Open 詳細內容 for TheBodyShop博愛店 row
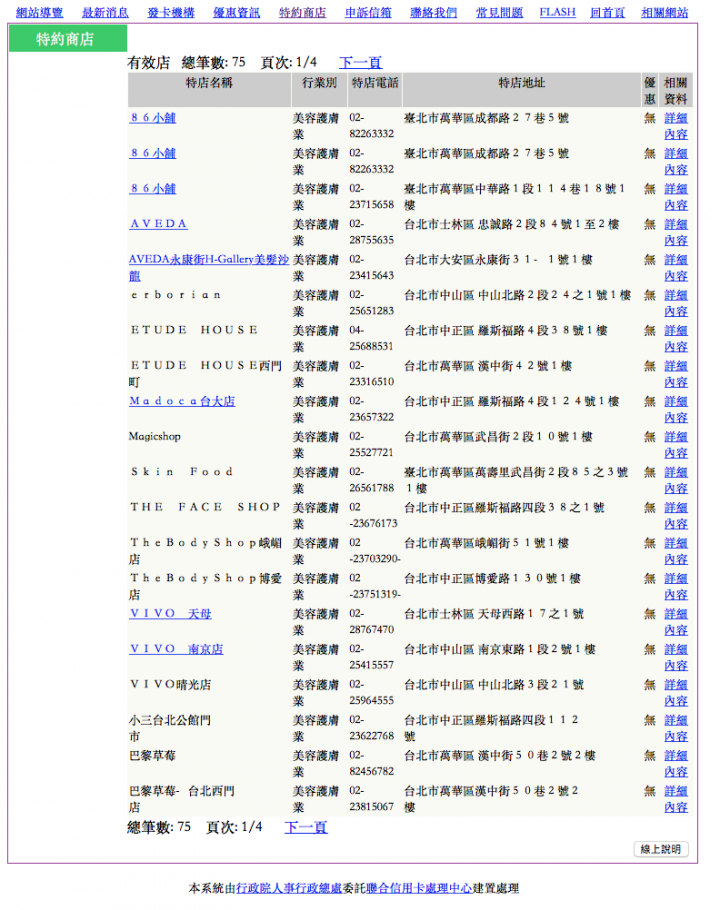 pyautogui.click(x=676, y=586)
